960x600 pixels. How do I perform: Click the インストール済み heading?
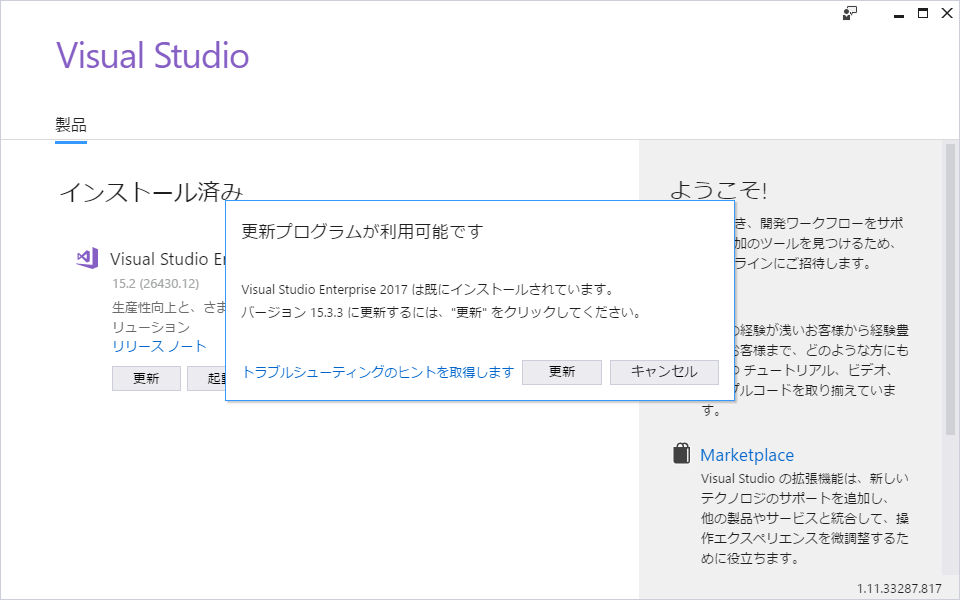point(151,192)
